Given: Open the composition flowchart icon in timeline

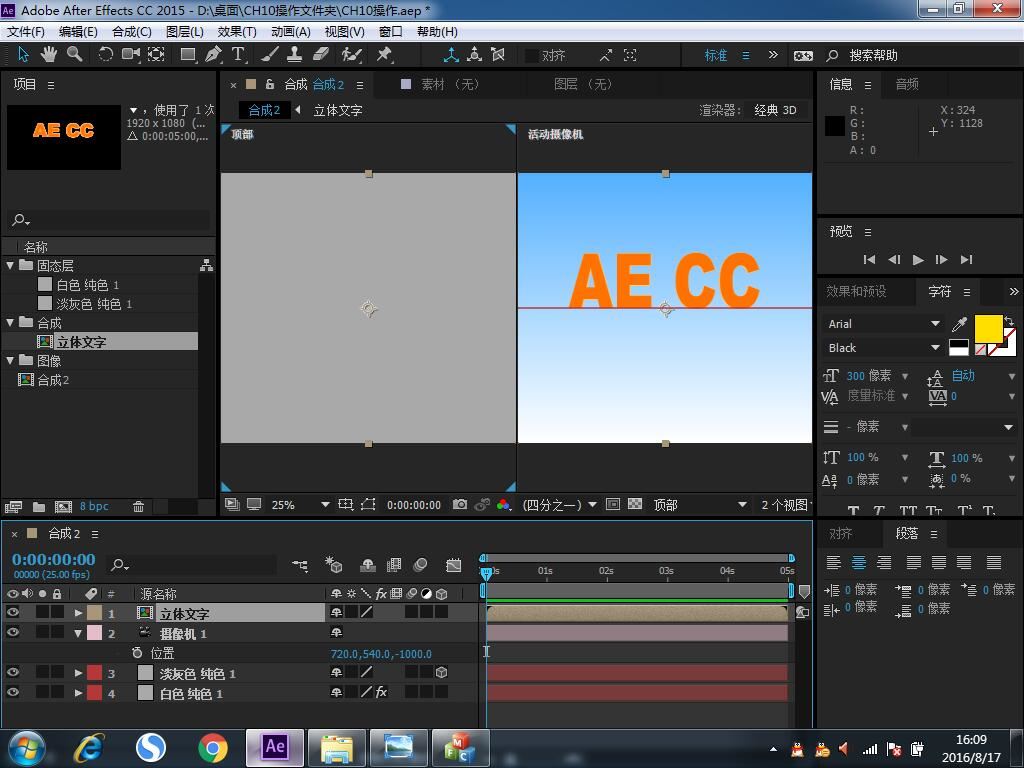Looking at the screenshot, I should click(300, 565).
